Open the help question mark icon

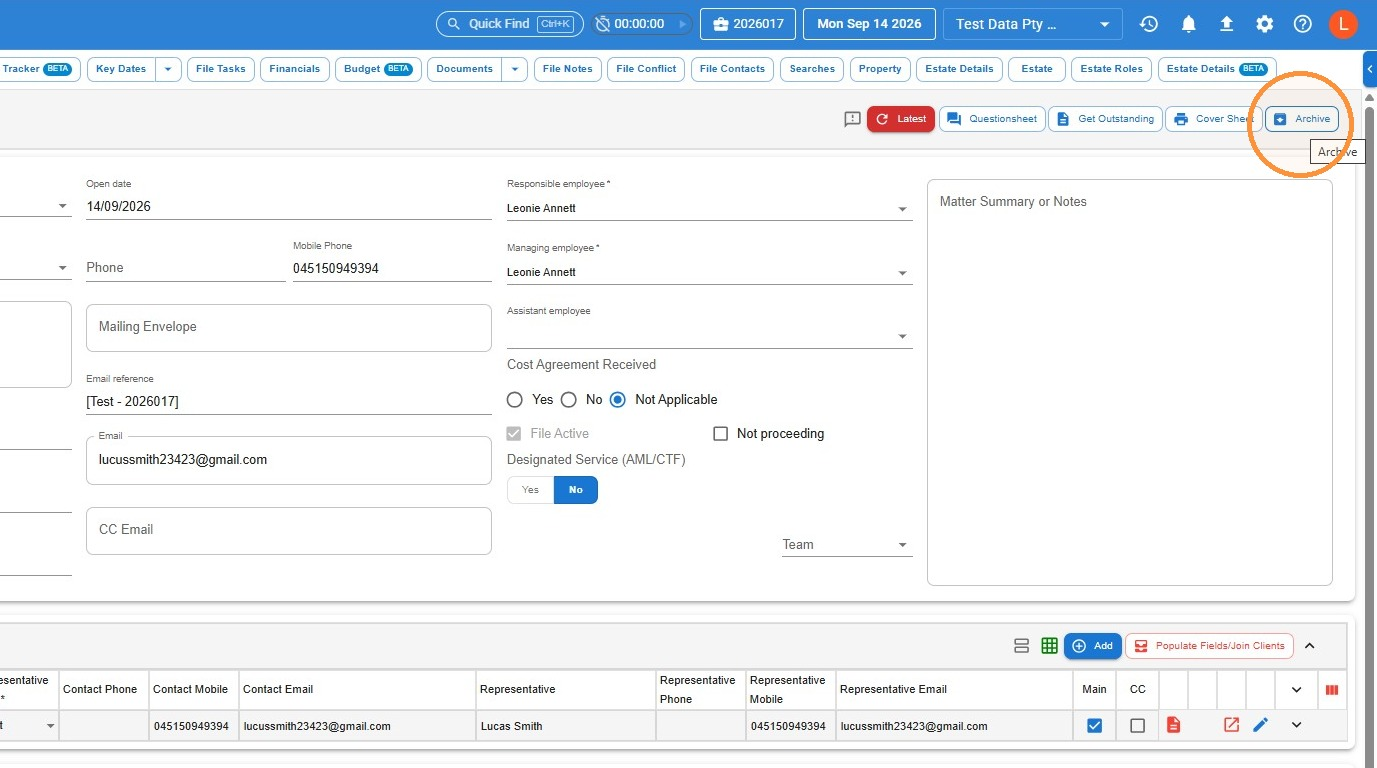1302,24
